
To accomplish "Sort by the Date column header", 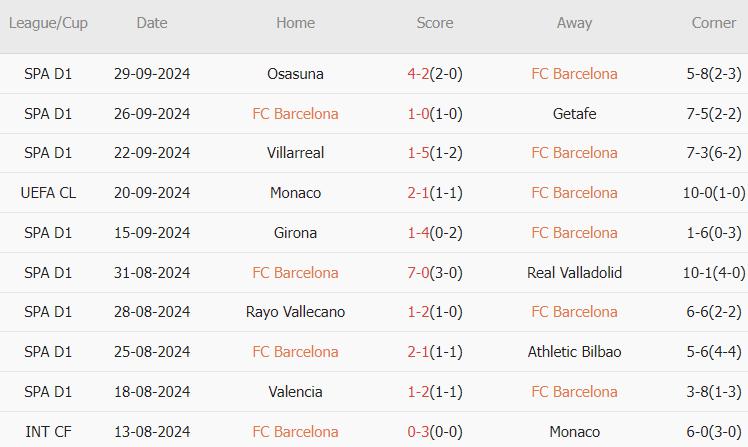I will point(152,23).
